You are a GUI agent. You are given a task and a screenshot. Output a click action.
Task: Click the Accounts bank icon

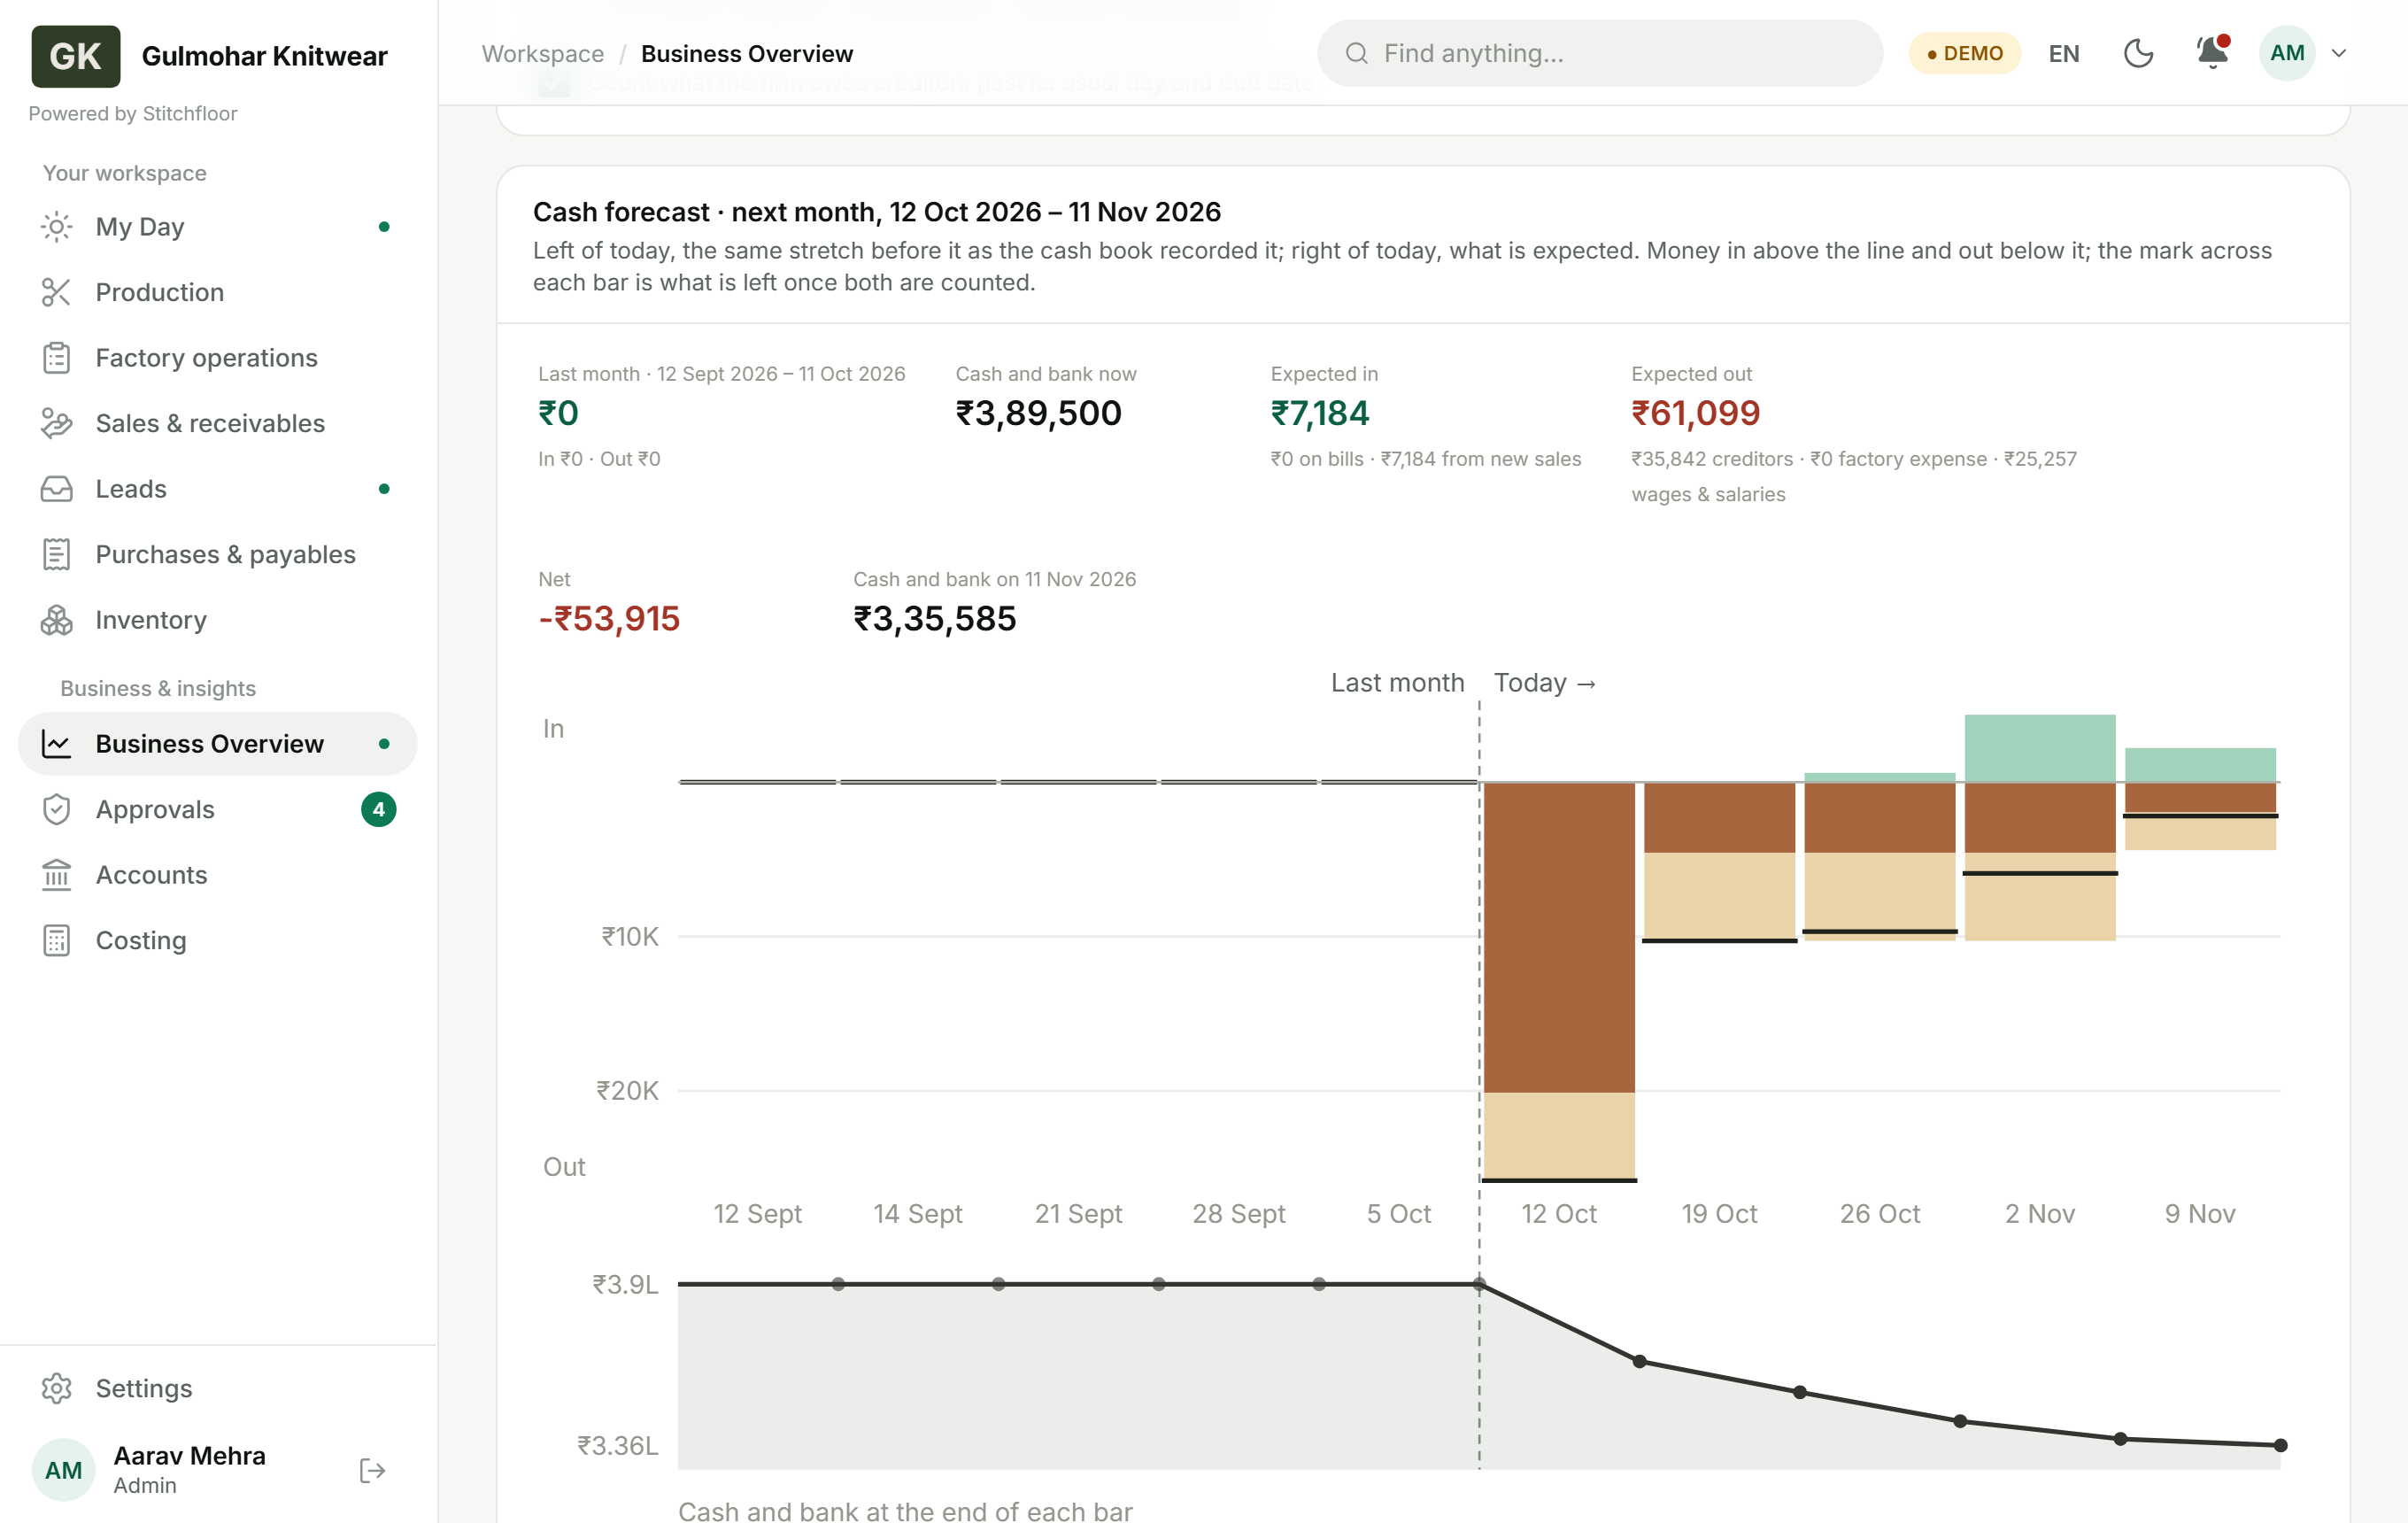click(x=57, y=875)
